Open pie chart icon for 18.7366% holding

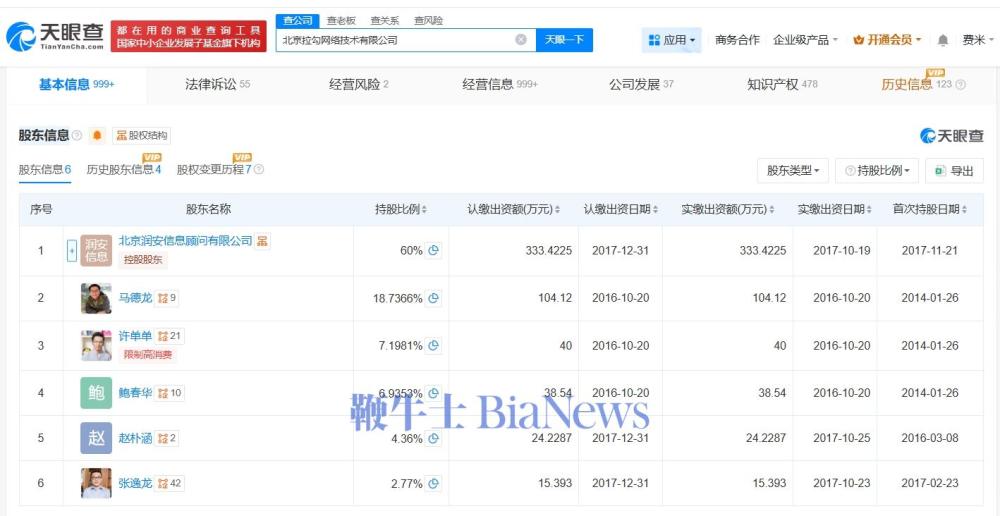(434, 298)
